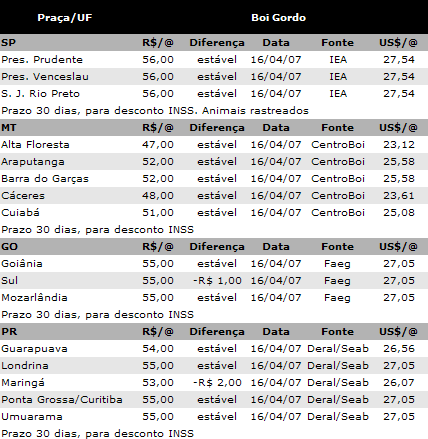Select the Alta Floresta price 47,00
Screen dimensions: 428x439
click(158, 145)
